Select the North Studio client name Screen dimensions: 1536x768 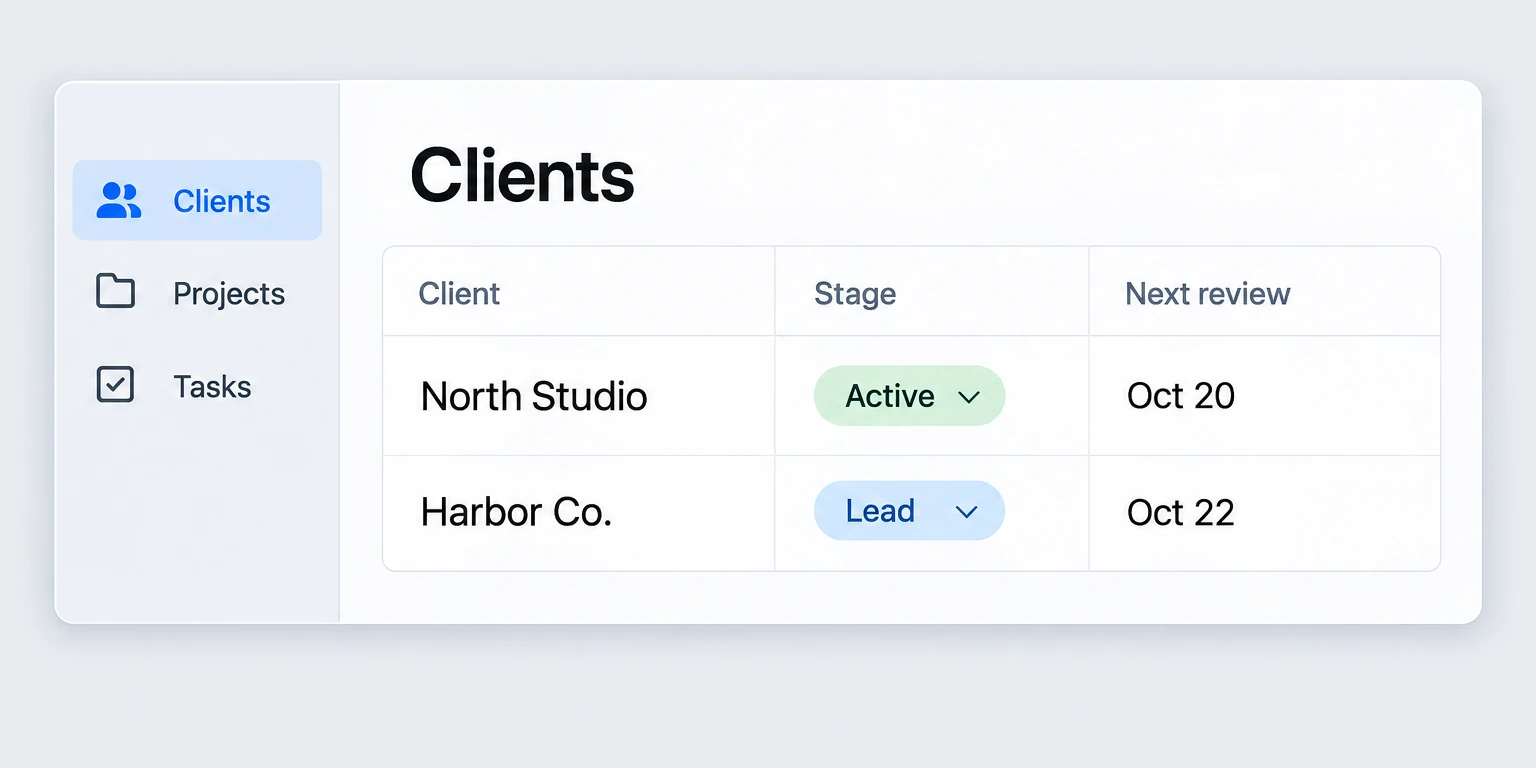pyautogui.click(x=534, y=396)
